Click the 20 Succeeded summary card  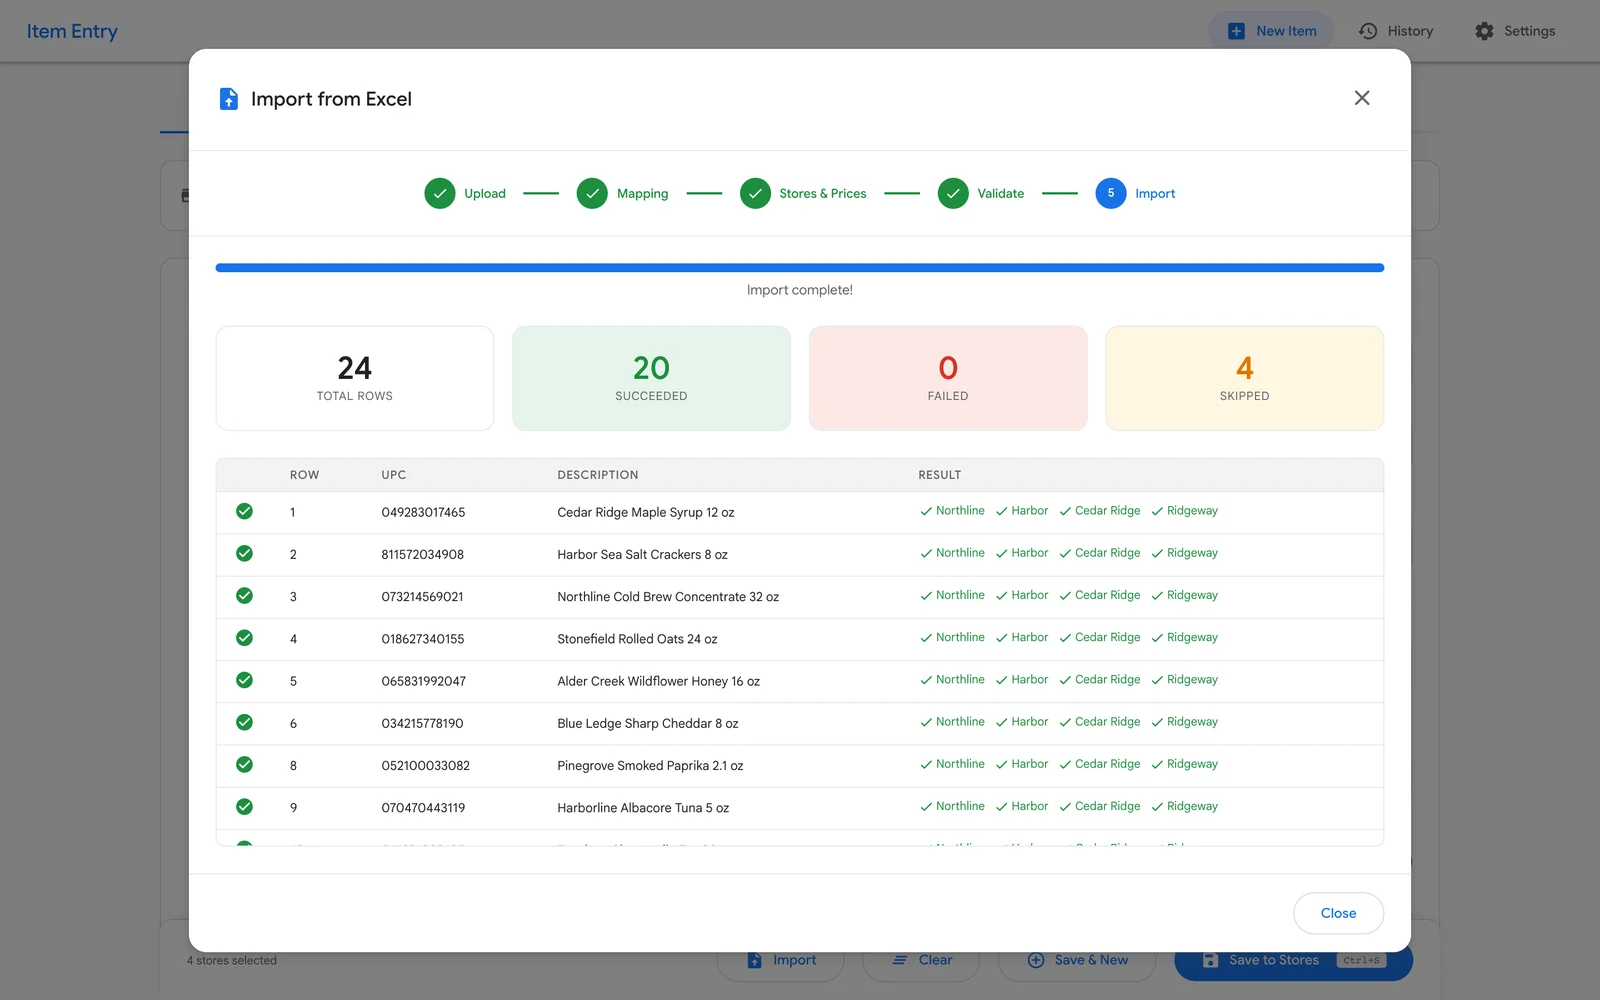click(x=651, y=378)
